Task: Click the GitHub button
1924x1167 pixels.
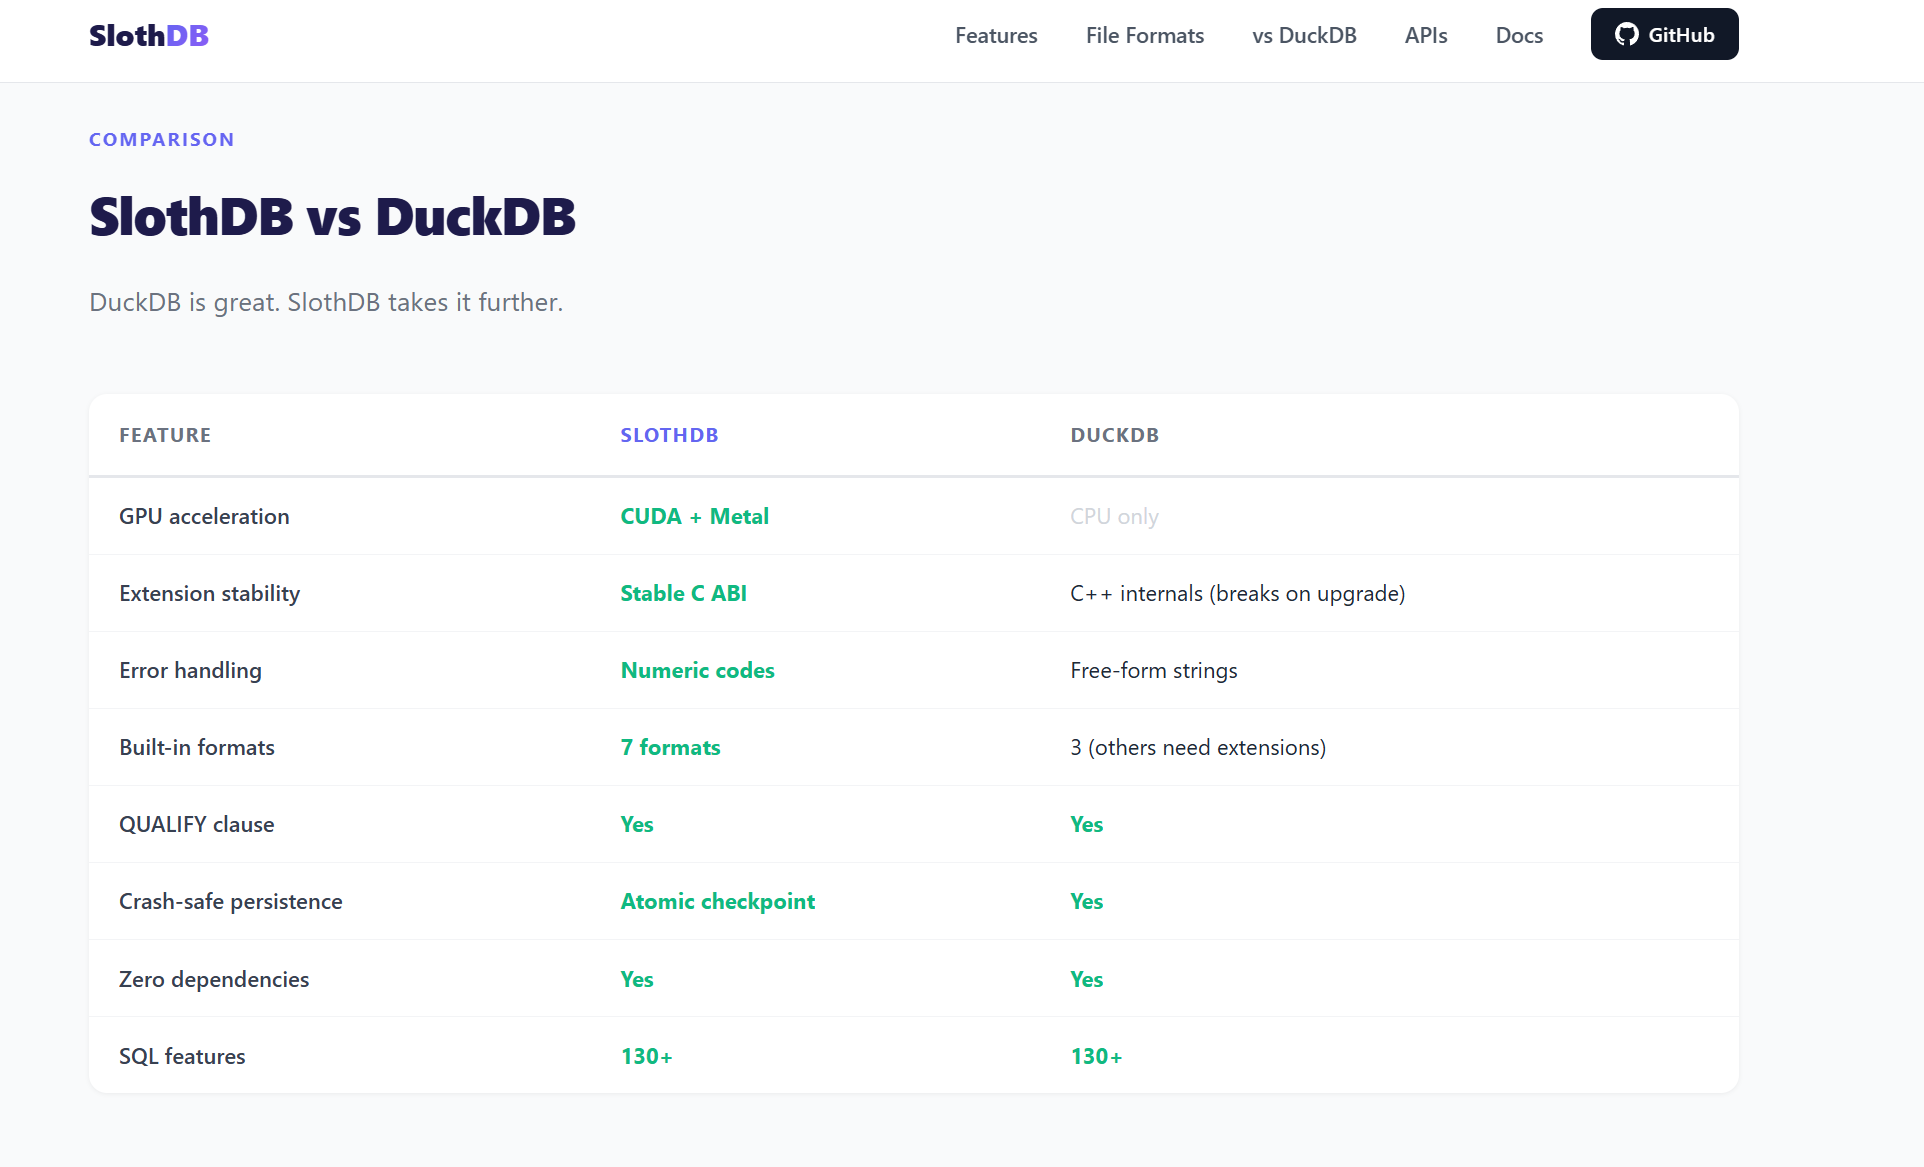Action: [x=1663, y=33]
